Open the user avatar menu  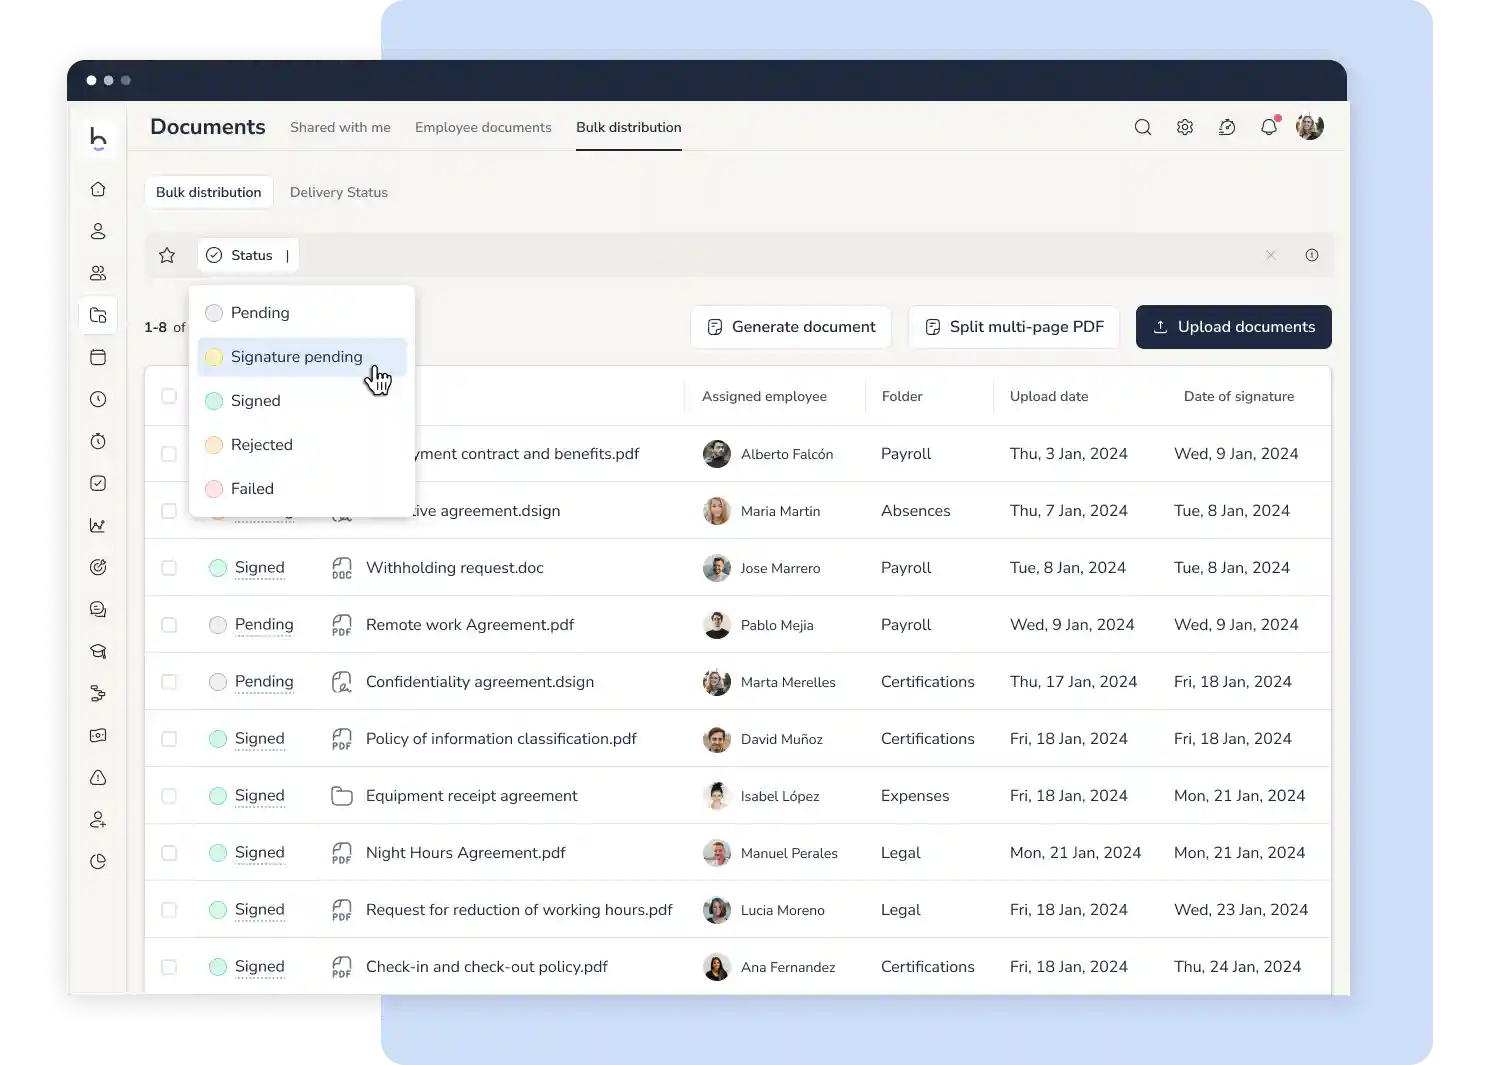(x=1310, y=127)
